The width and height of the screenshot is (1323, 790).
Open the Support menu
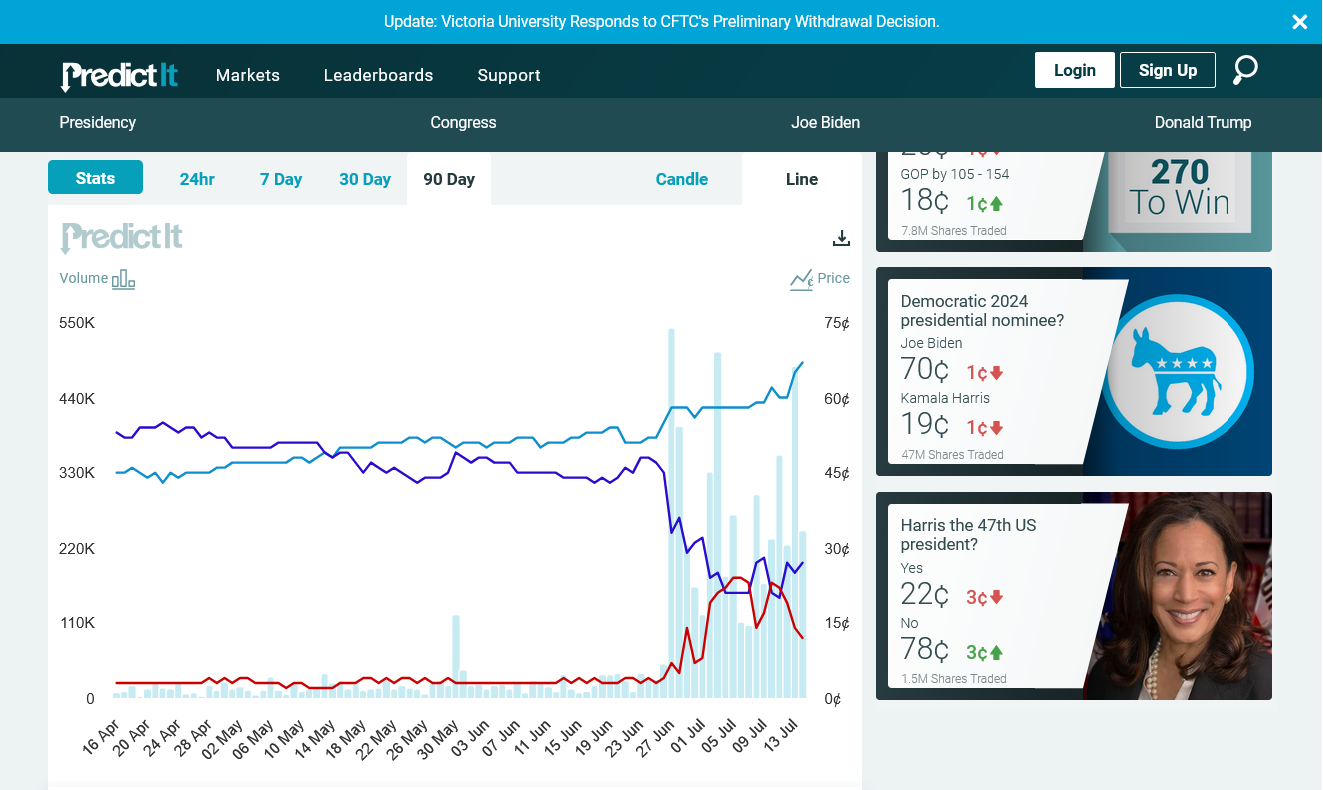(509, 75)
